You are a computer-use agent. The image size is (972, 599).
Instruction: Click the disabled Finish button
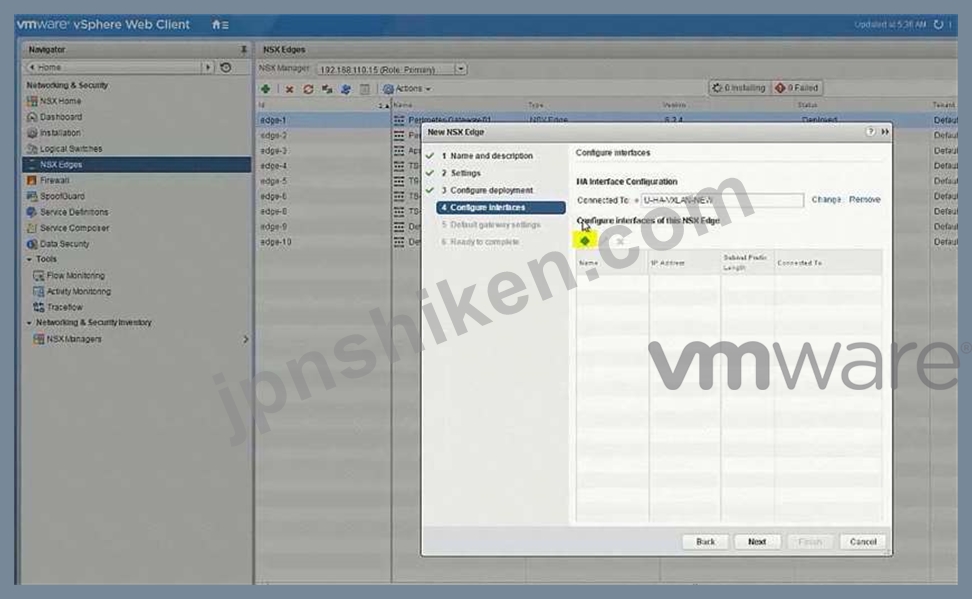[810, 542]
